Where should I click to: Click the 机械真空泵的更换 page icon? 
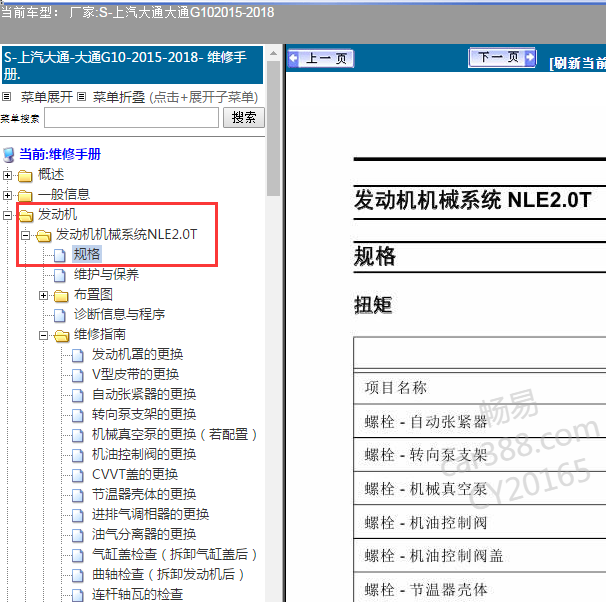click(x=78, y=435)
